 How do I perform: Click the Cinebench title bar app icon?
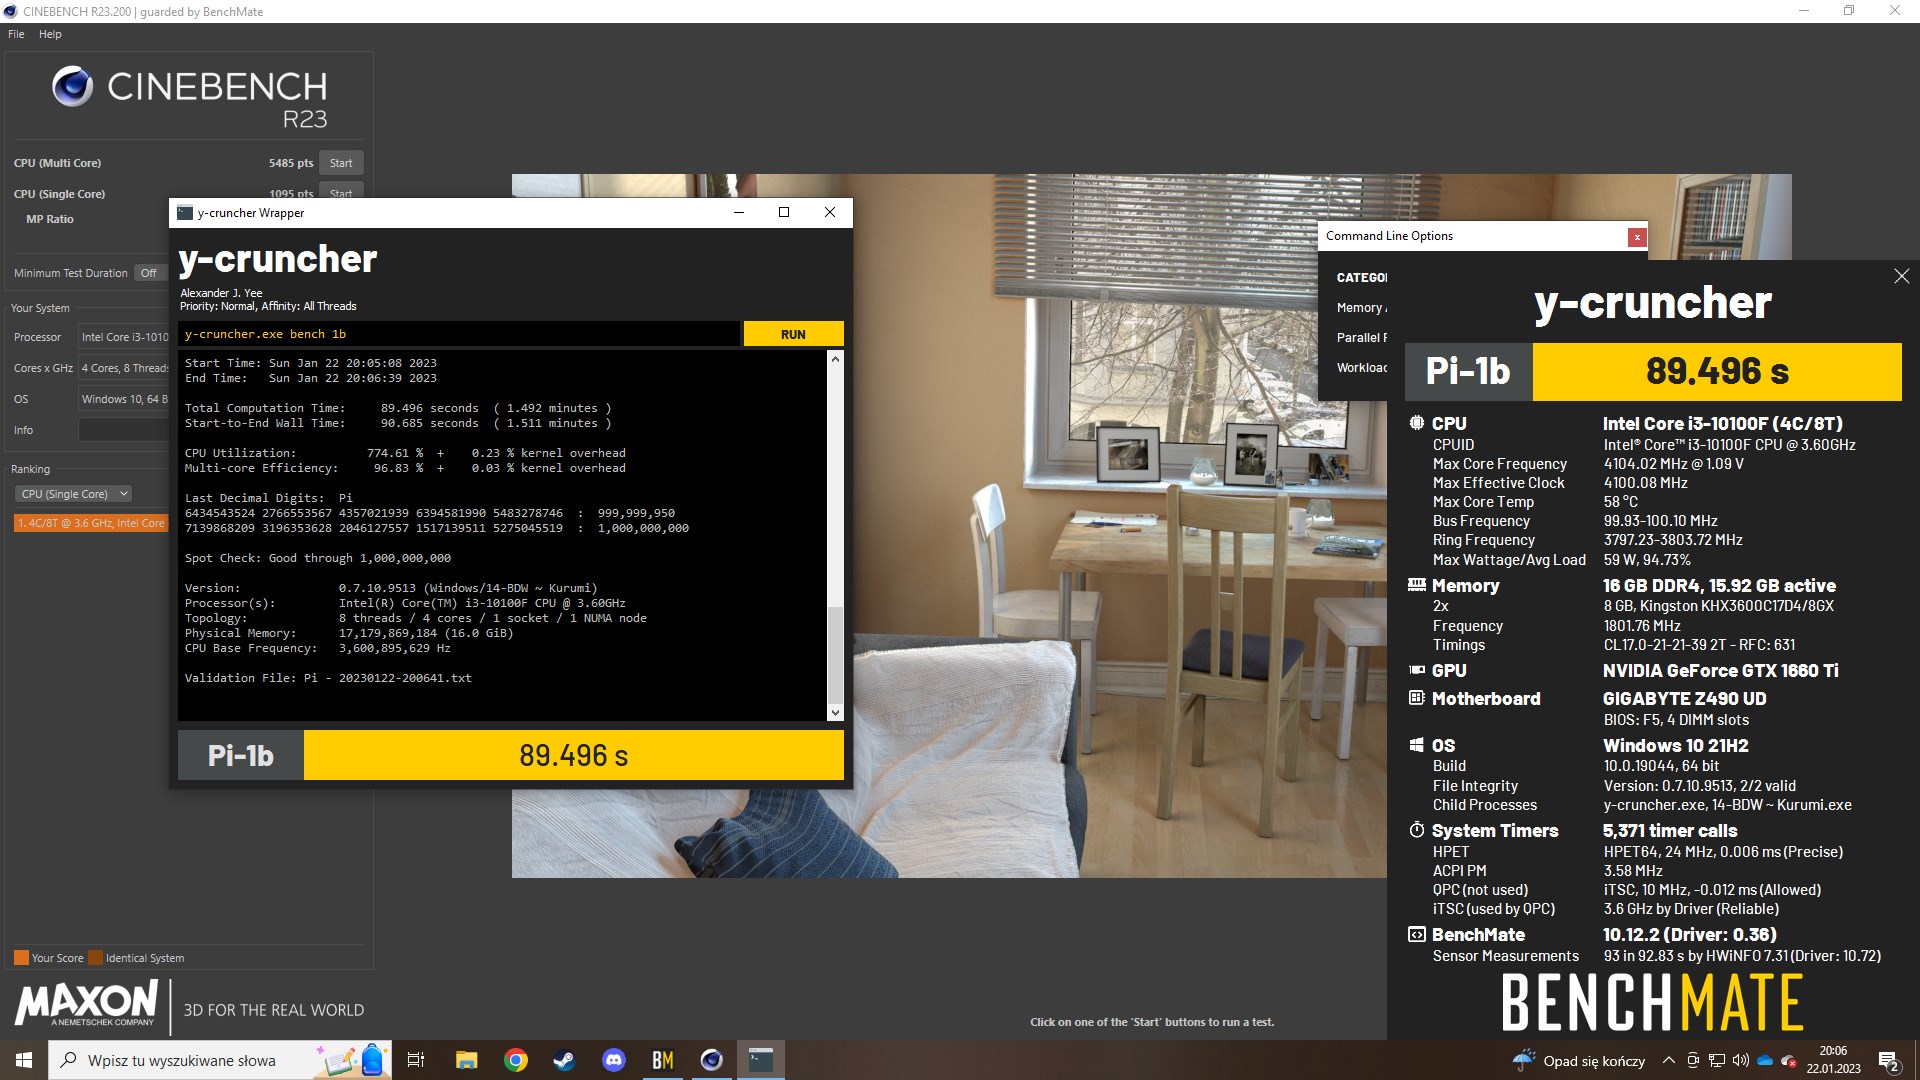11,12
